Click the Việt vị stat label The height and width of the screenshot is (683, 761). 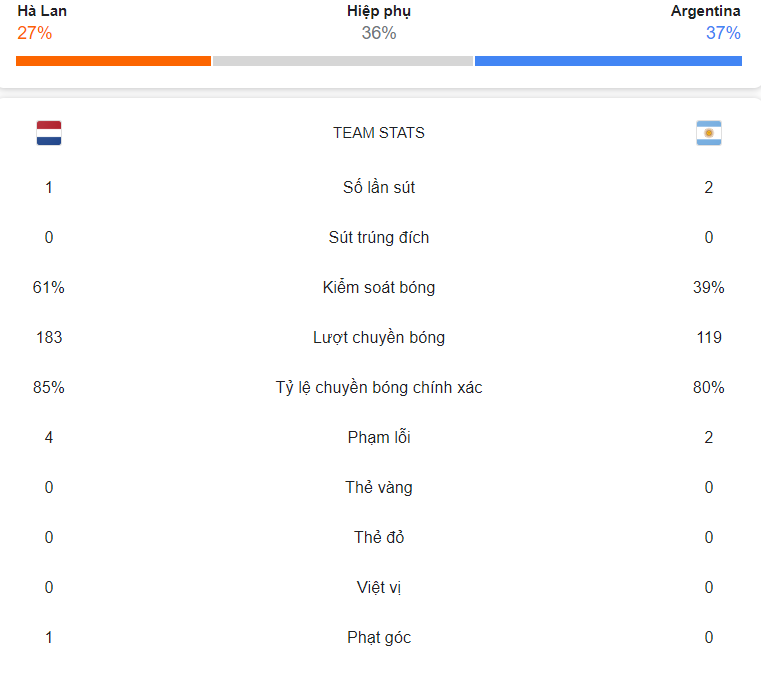pos(379,587)
